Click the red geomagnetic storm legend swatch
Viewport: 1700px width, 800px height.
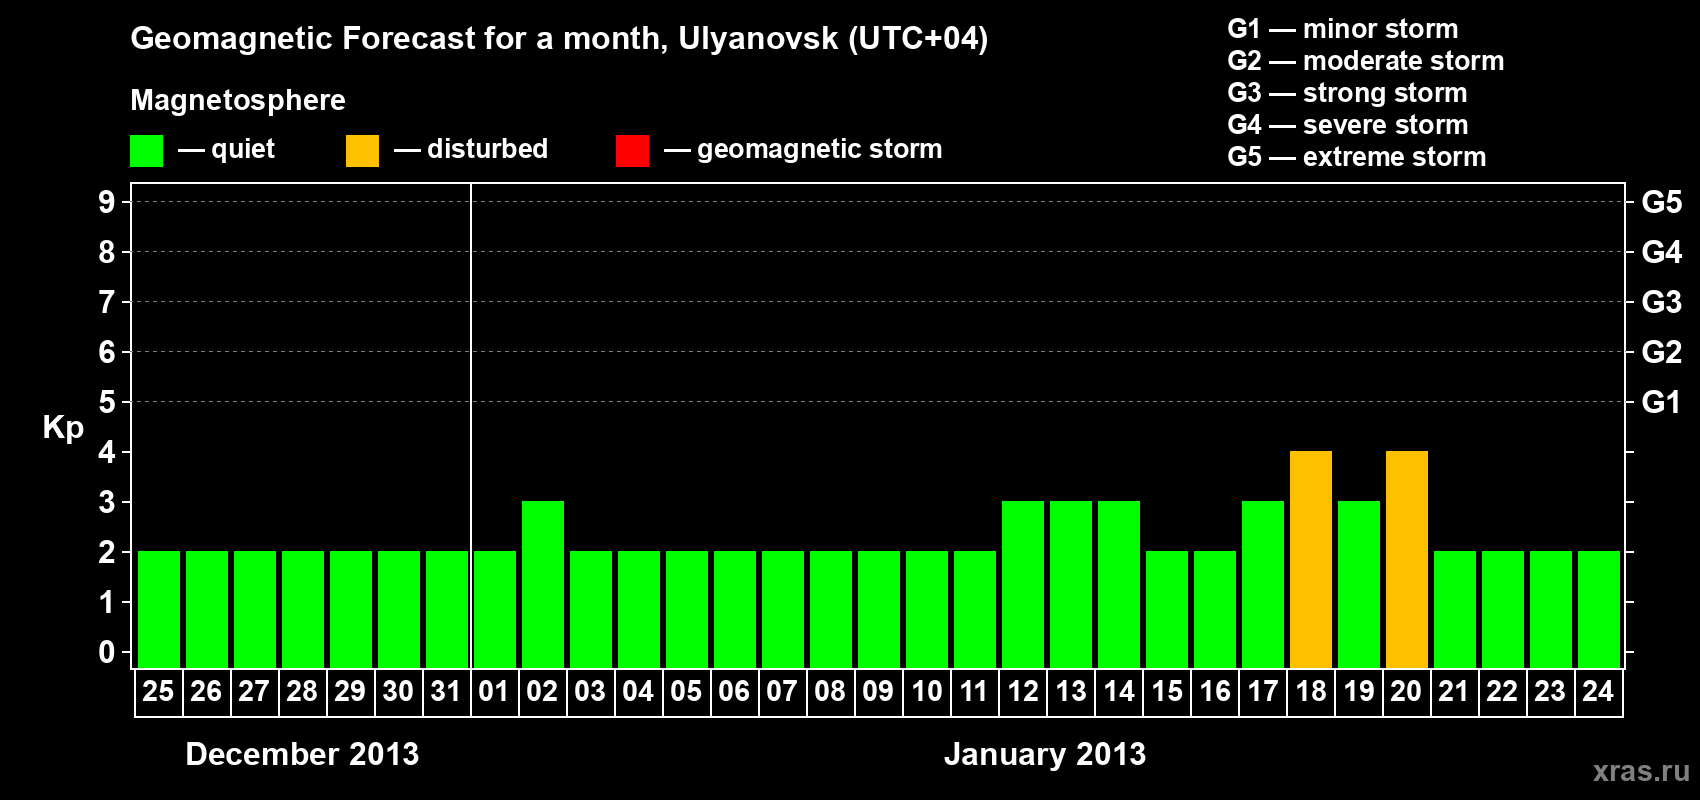click(632, 151)
